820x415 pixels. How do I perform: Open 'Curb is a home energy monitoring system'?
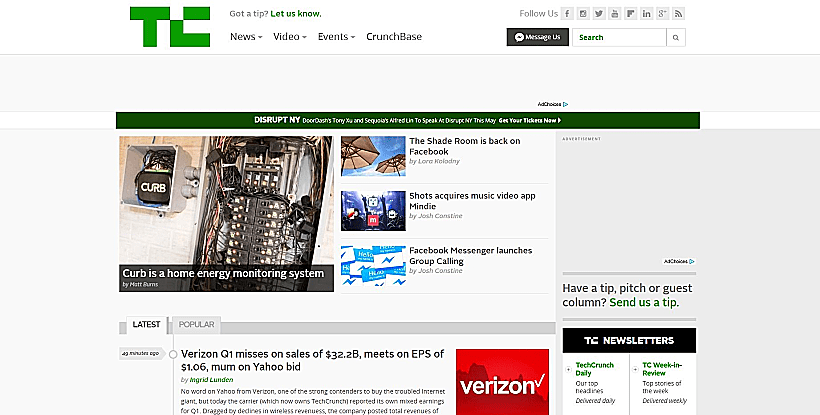click(x=223, y=273)
